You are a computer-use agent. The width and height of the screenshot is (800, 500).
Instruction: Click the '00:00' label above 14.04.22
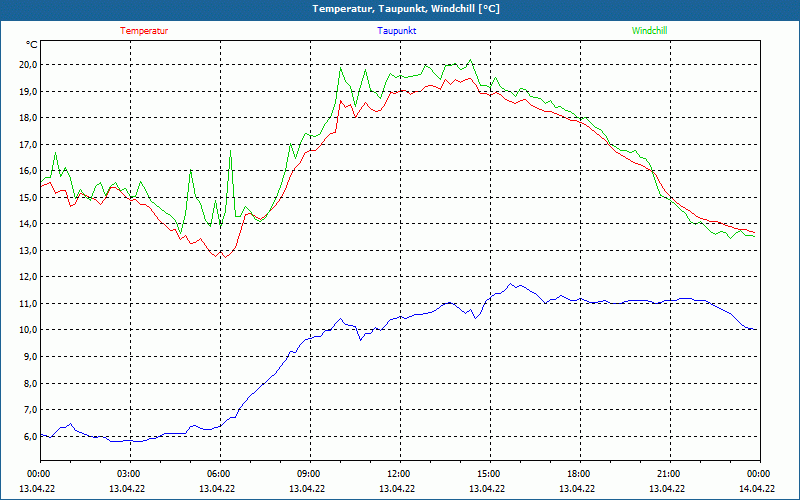point(760,474)
